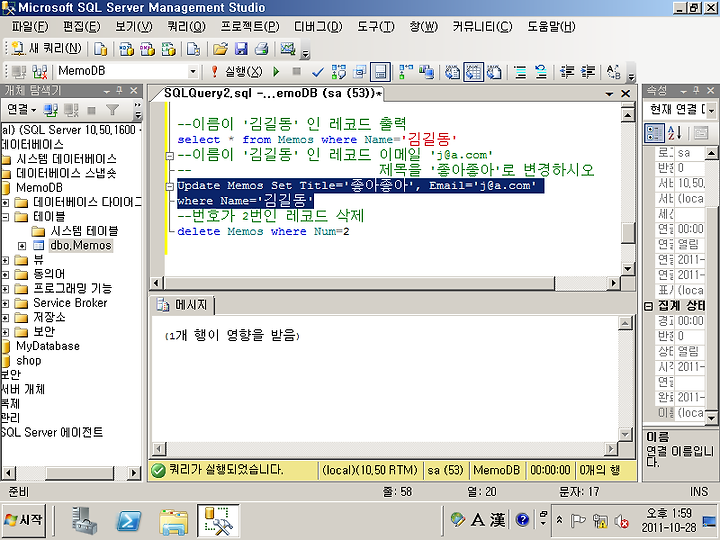Select the 메시지 results tab
720x540 pixels.
184,305
